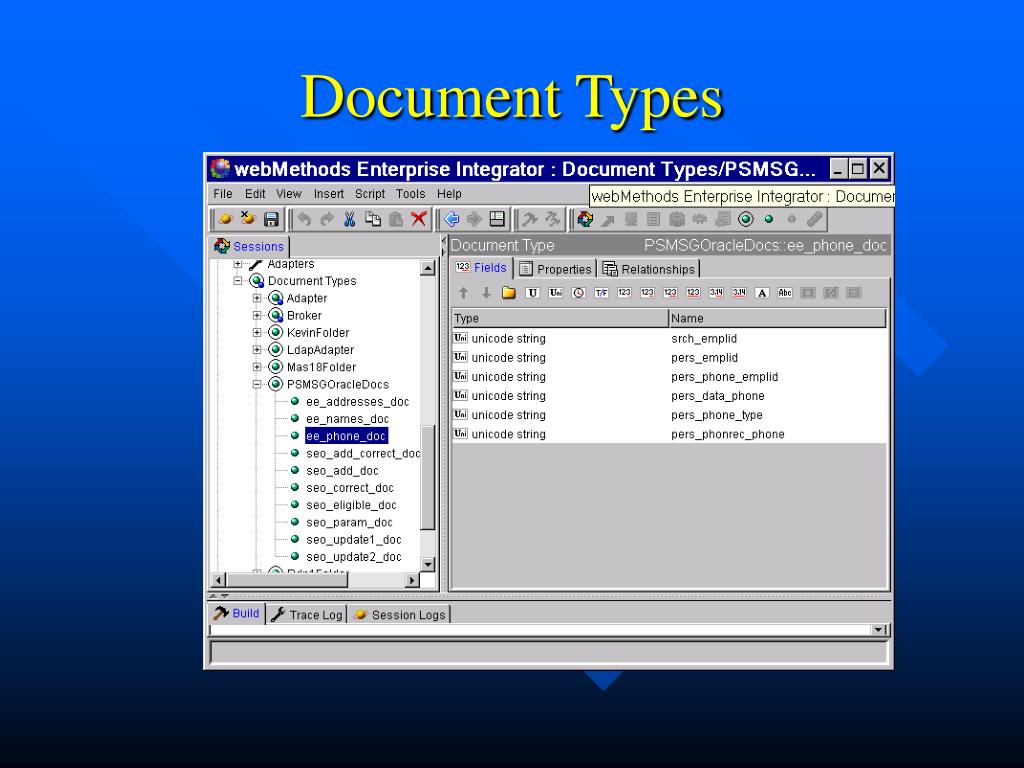This screenshot has width=1024, height=768.
Task: Open the Tools menu
Action: coord(410,194)
